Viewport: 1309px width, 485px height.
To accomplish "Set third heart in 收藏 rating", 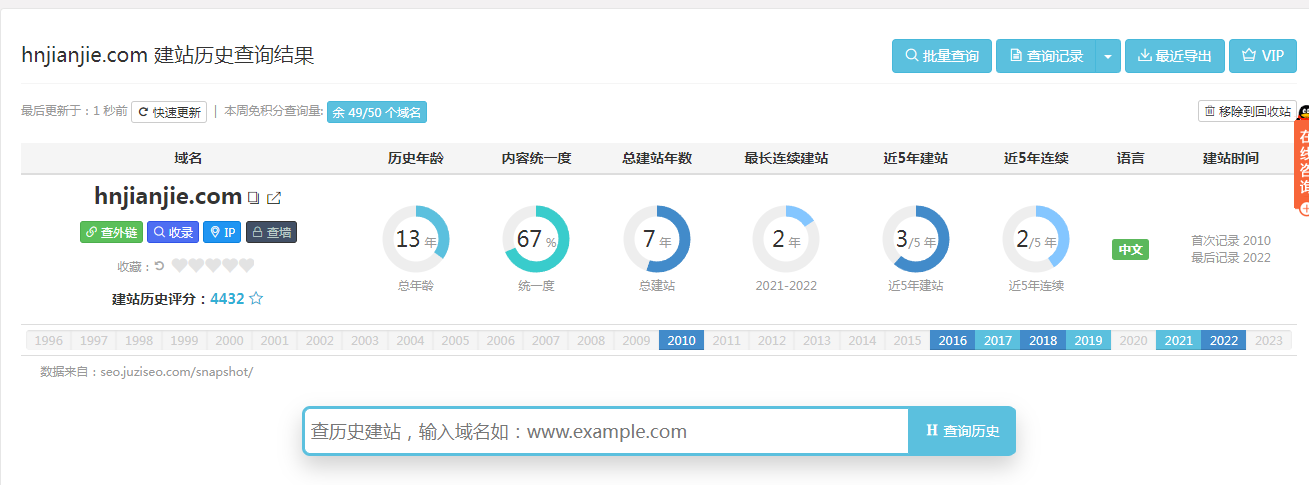I will (x=213, y=265).
